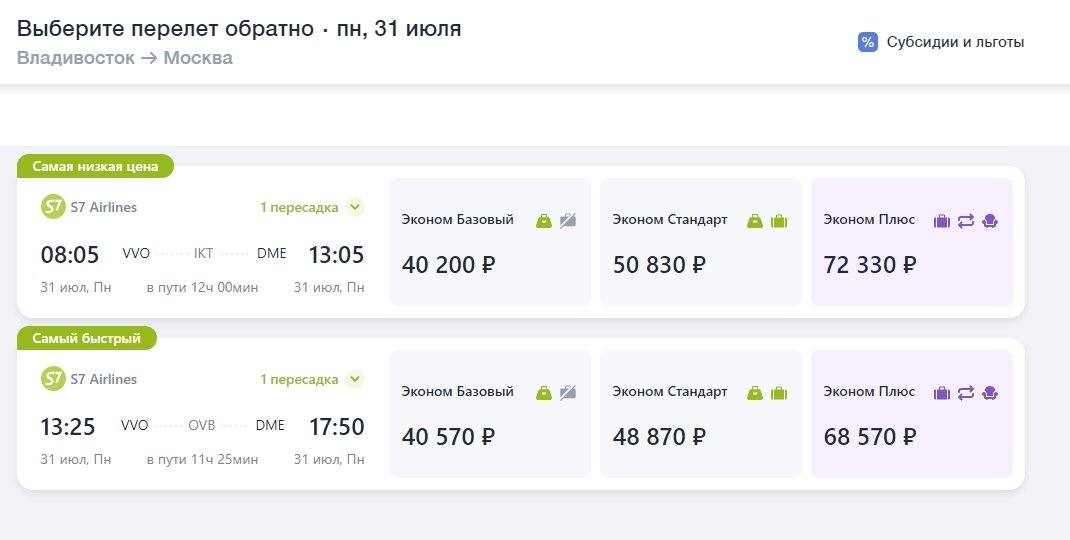Image resolution: width=1070 pixels, height=540 pixels.
Task: Click the Самая низкая цена badge
Action: pyautogui.click(x=95, y=166)
